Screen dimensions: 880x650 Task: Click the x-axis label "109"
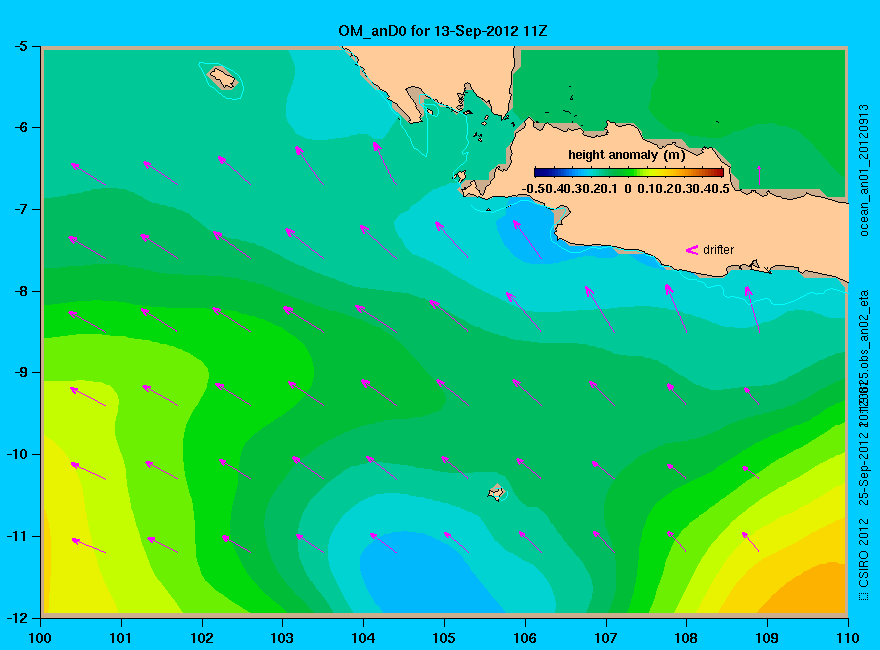coord(767,638)
